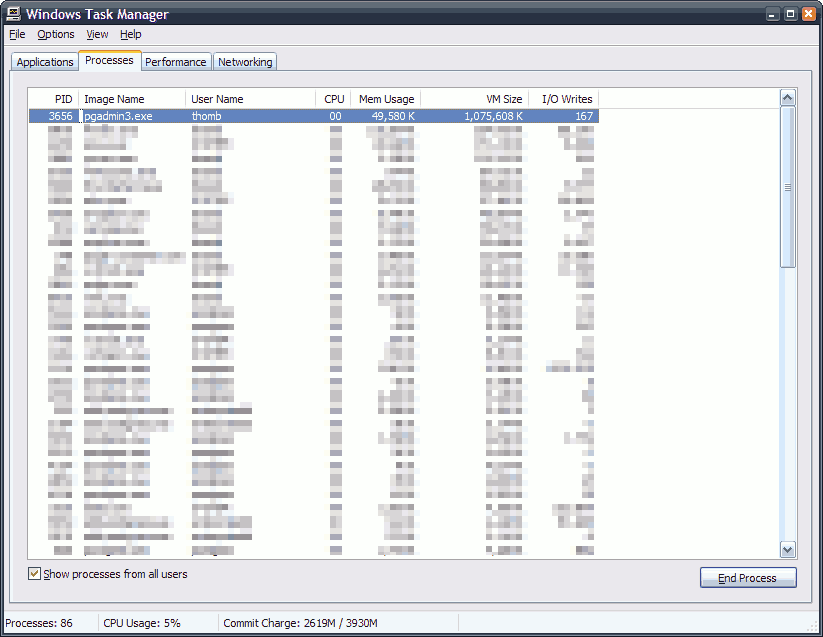
Task: Sort by I/O Writes column header
Action: 566,99
